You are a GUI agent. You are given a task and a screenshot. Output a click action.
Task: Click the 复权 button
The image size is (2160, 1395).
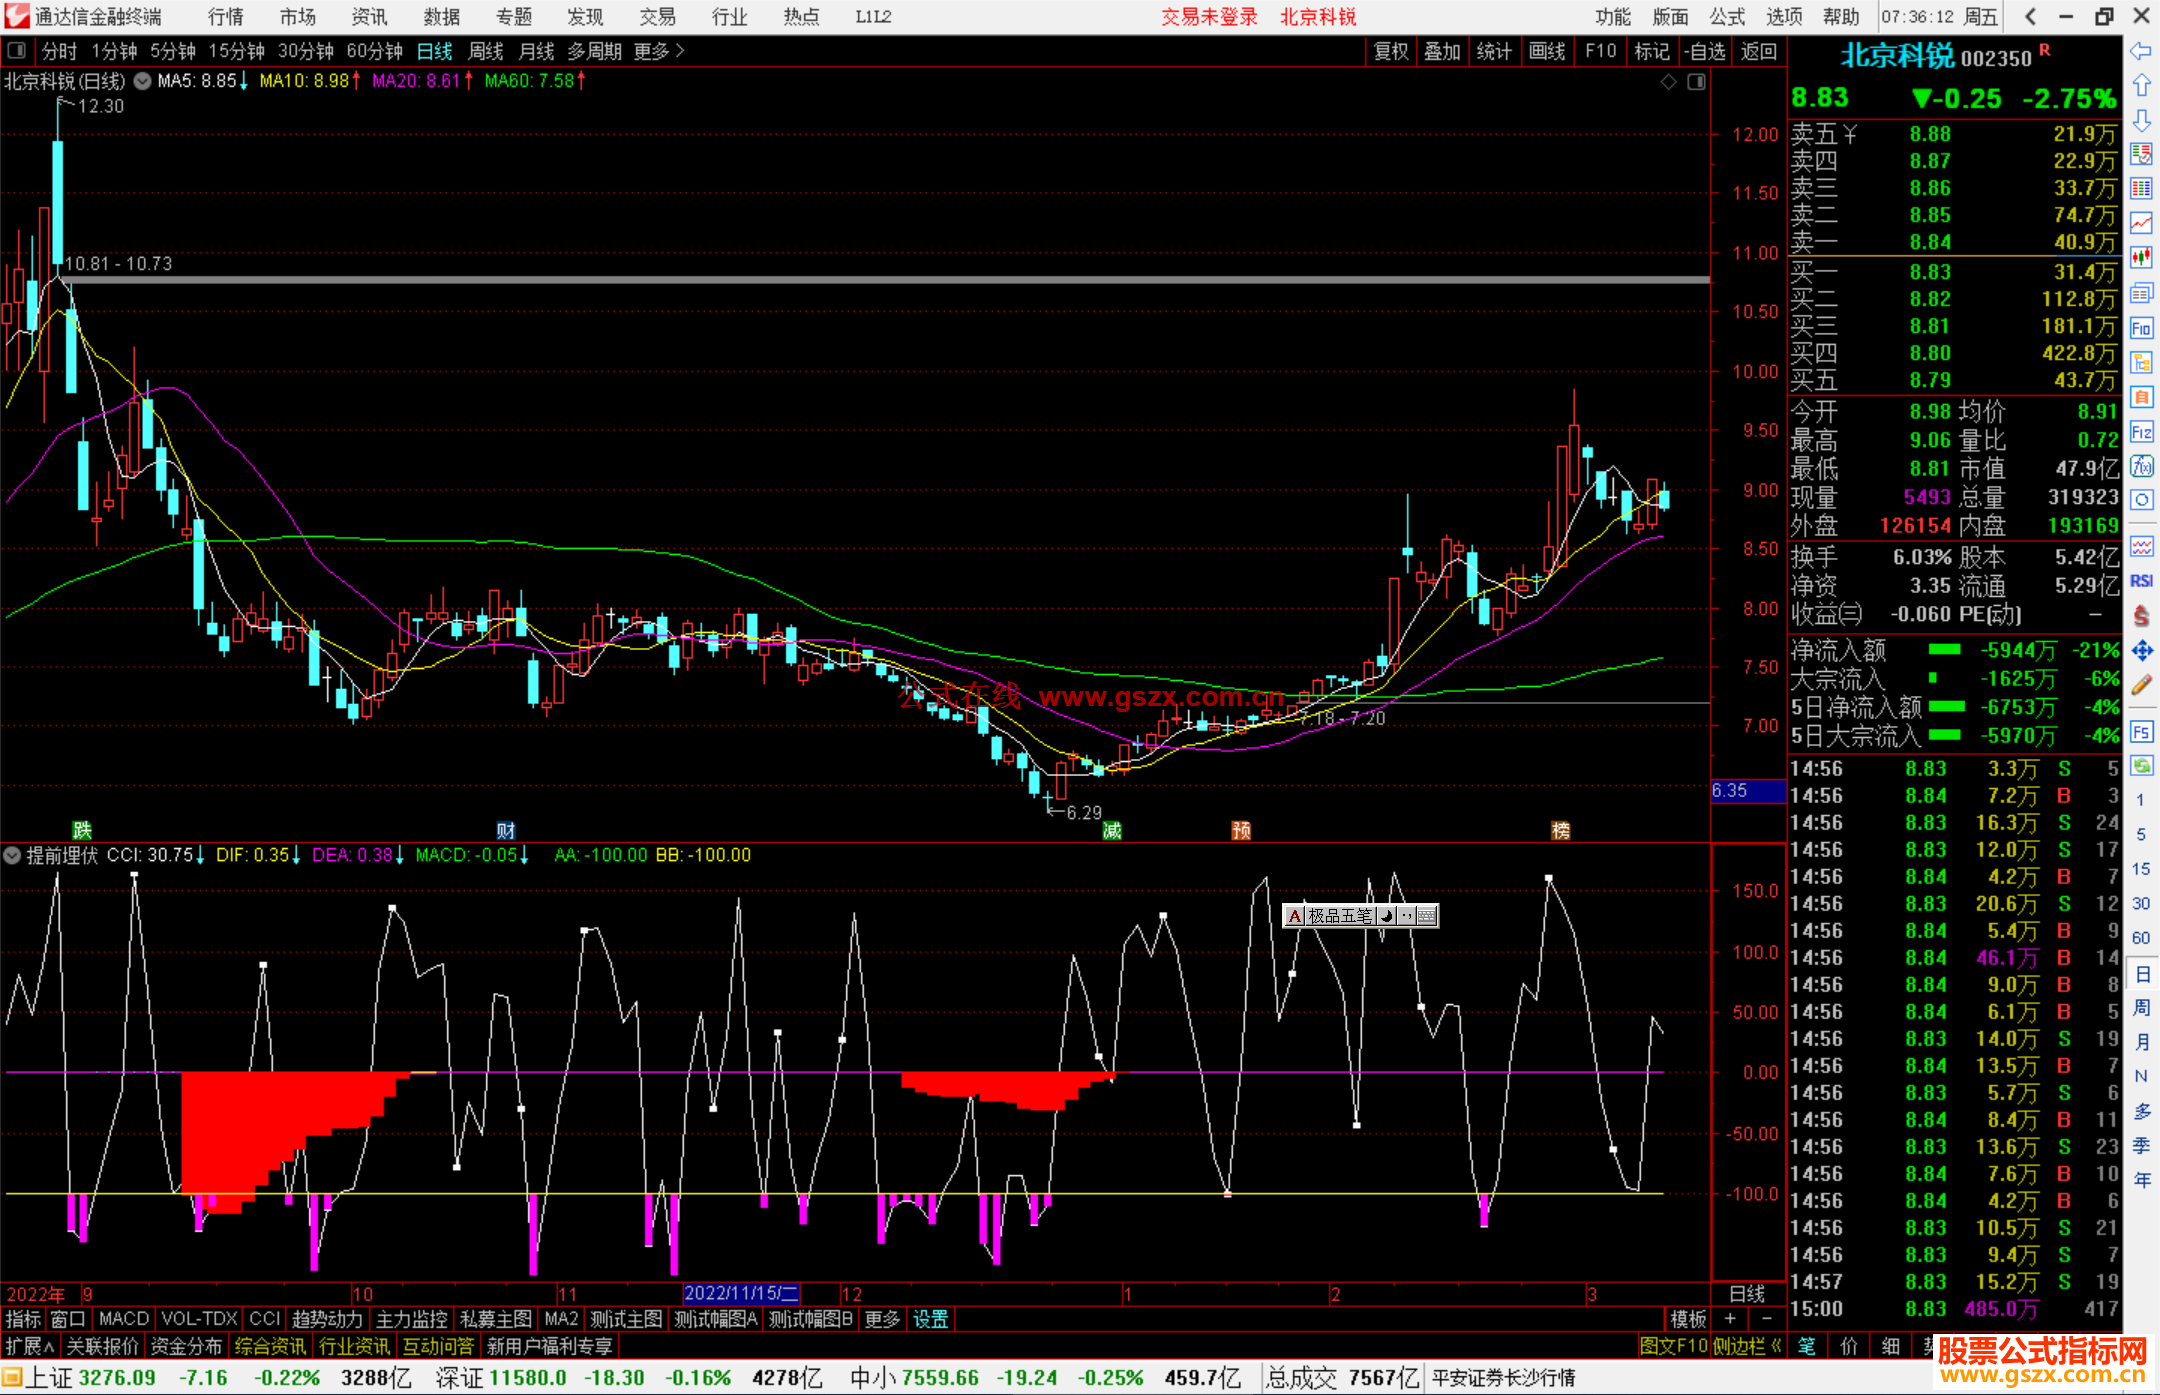[1390, 51]
